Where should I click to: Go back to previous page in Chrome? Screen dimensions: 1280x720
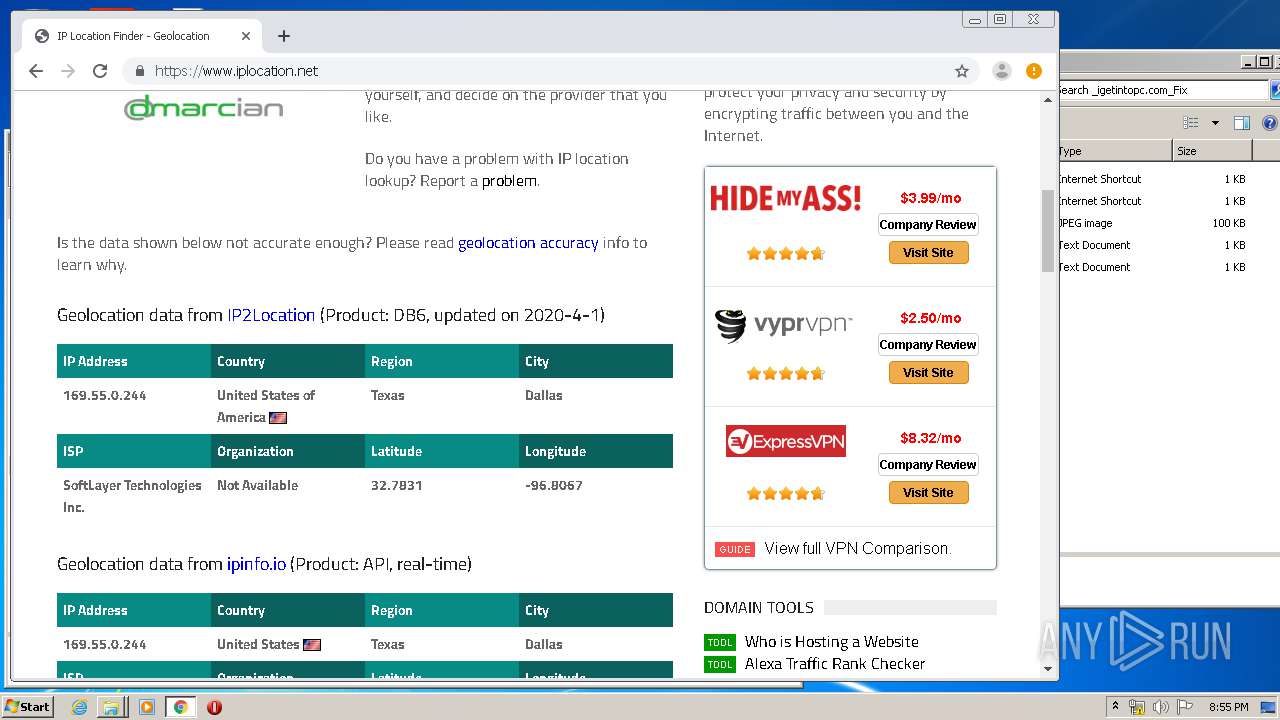tap(36, 71)
